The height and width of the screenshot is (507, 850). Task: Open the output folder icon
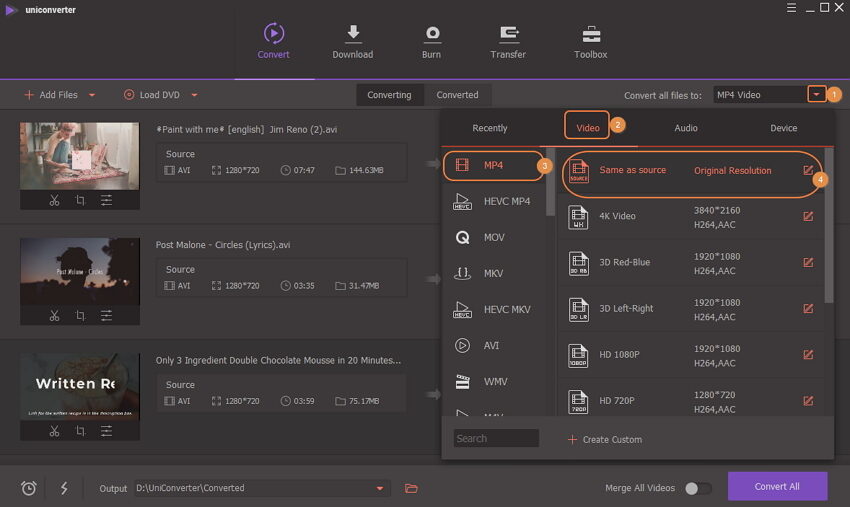point(410,488)
